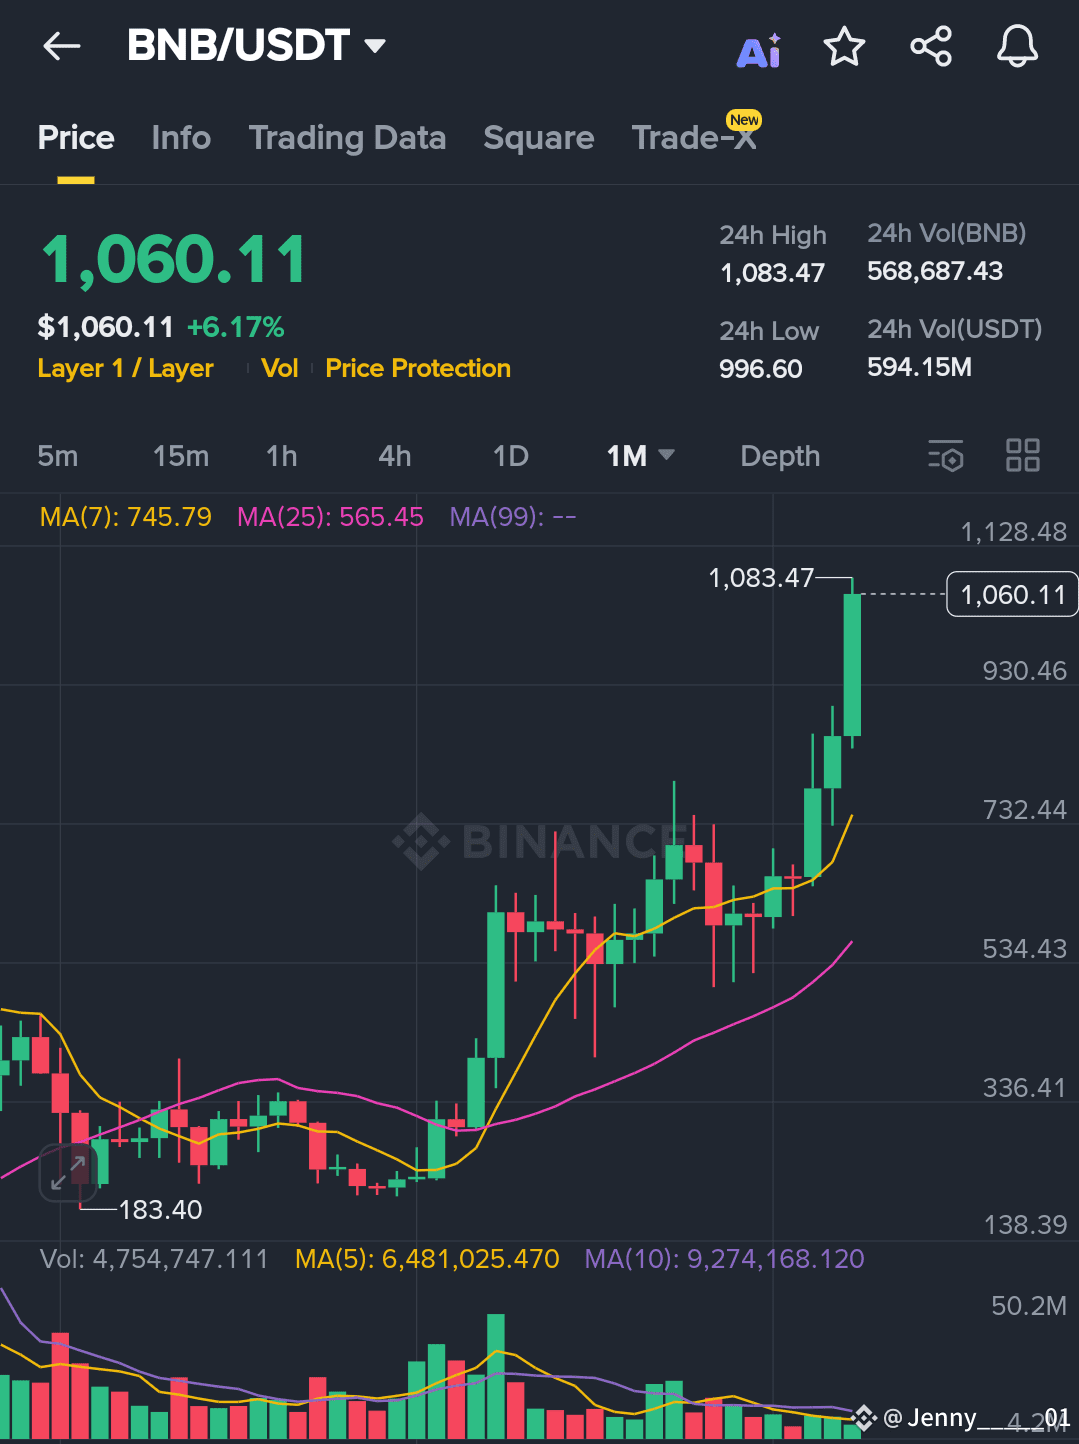The height and width of the screenshot is (1444, 1079).
Task: Open the AI analysis icon
Action: click(759, 49)
